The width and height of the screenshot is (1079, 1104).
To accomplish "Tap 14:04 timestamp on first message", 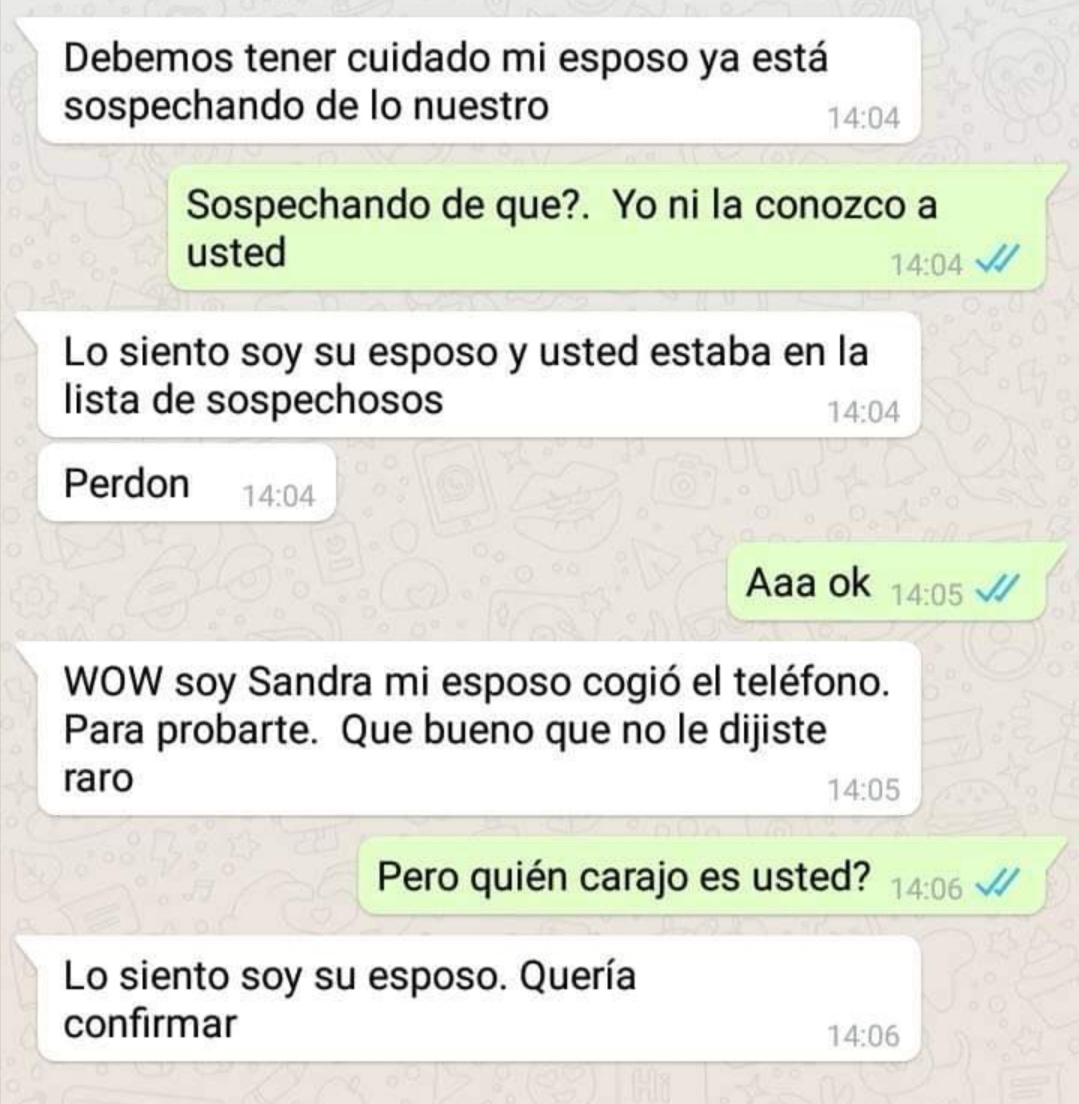I will [x=863, y=118].
